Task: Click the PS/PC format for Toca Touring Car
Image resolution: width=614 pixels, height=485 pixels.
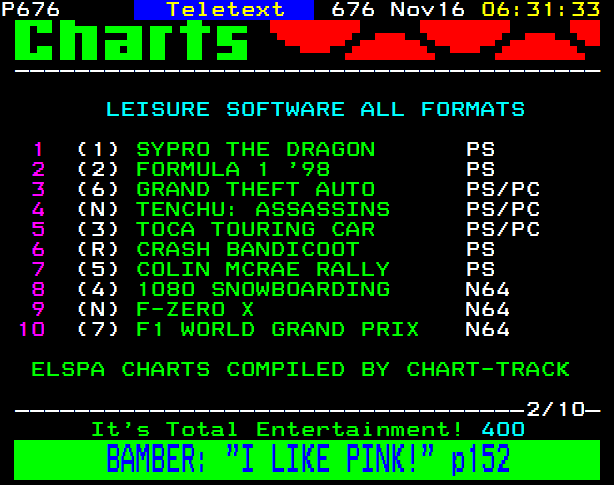Action: [x=503, y=229]
